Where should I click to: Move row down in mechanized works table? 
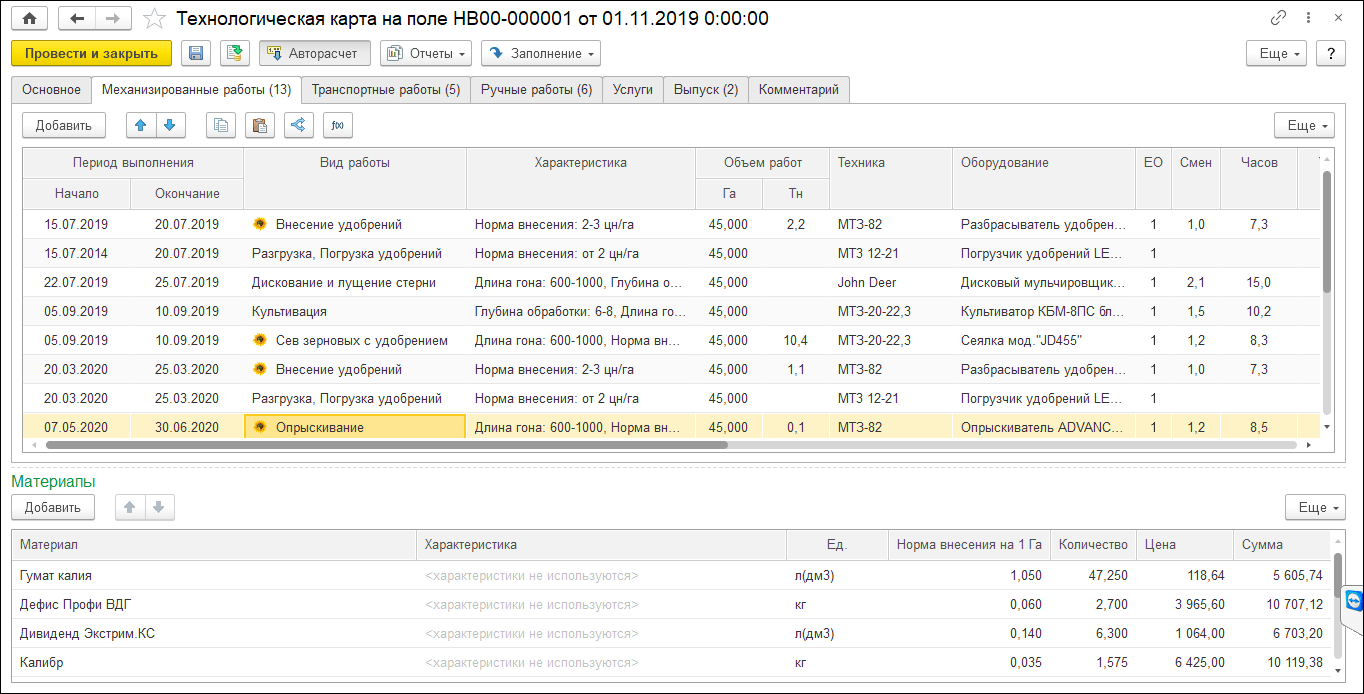pos(169,125)
